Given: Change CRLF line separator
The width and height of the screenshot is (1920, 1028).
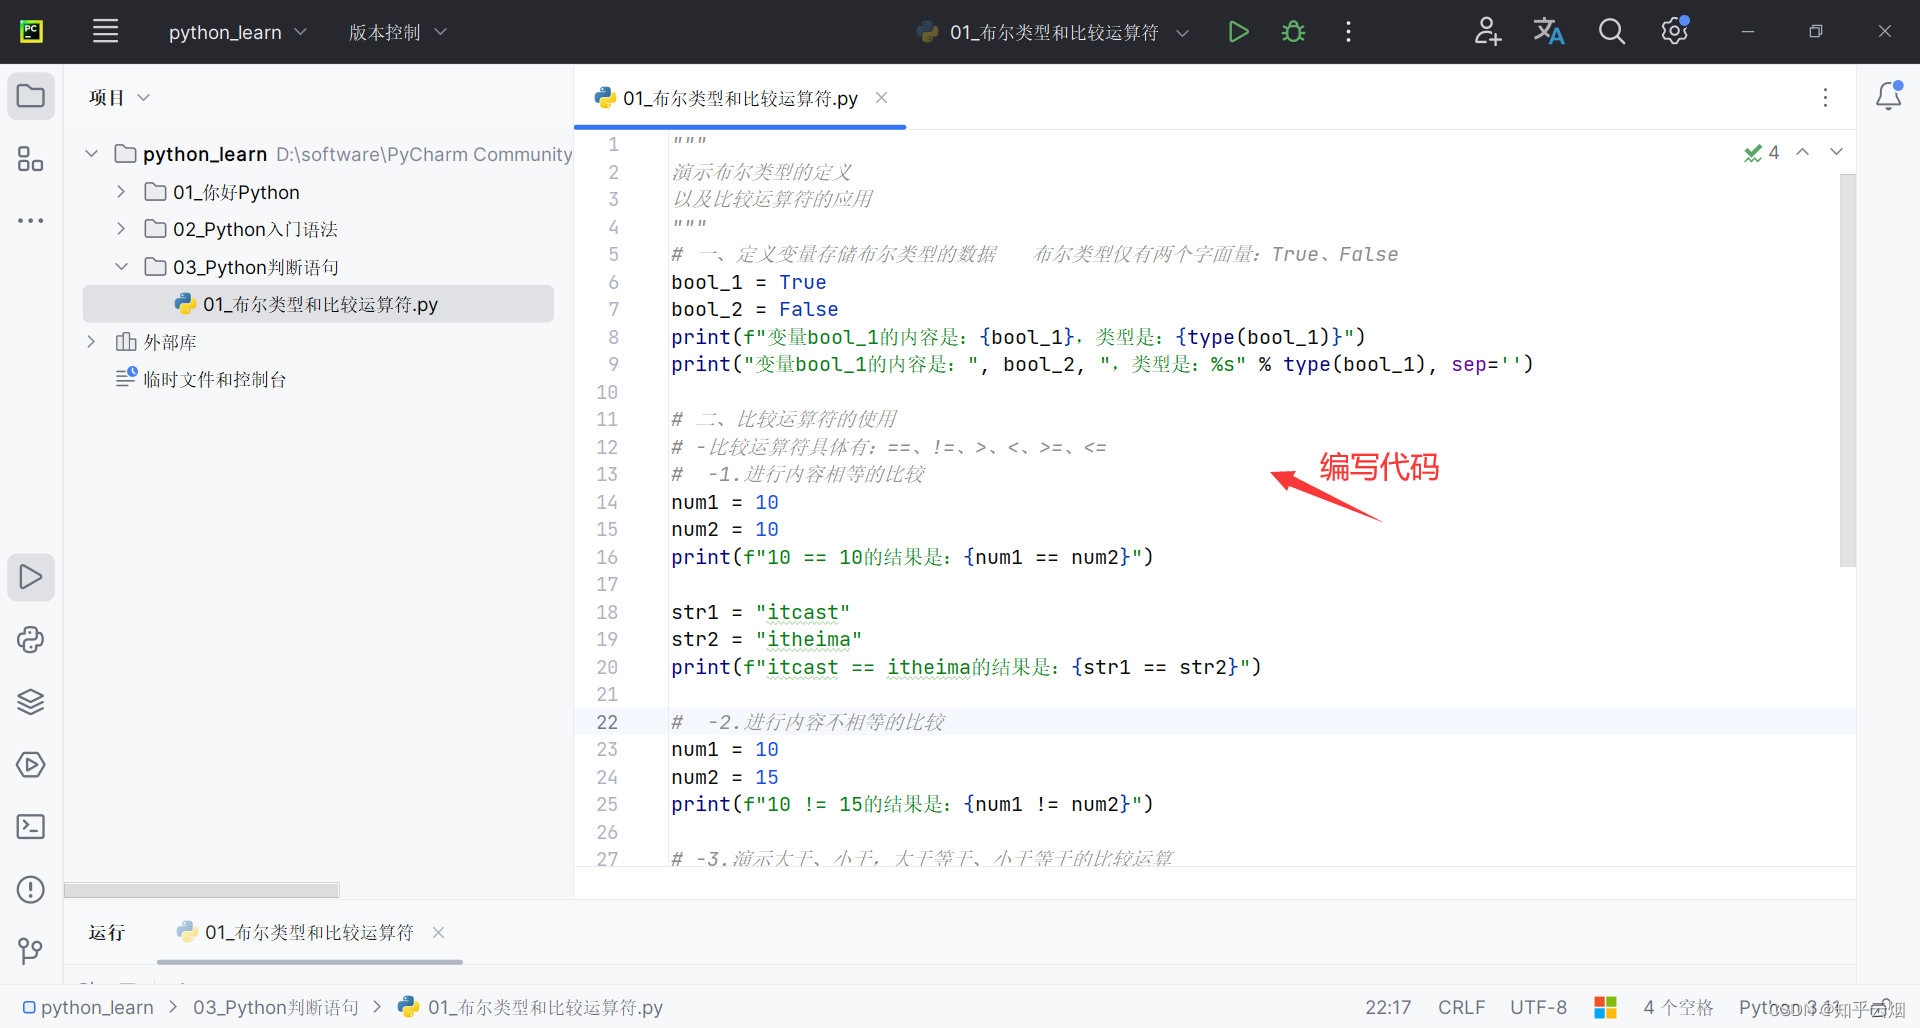Looking at the screenshot, I should [1461, 1007].
